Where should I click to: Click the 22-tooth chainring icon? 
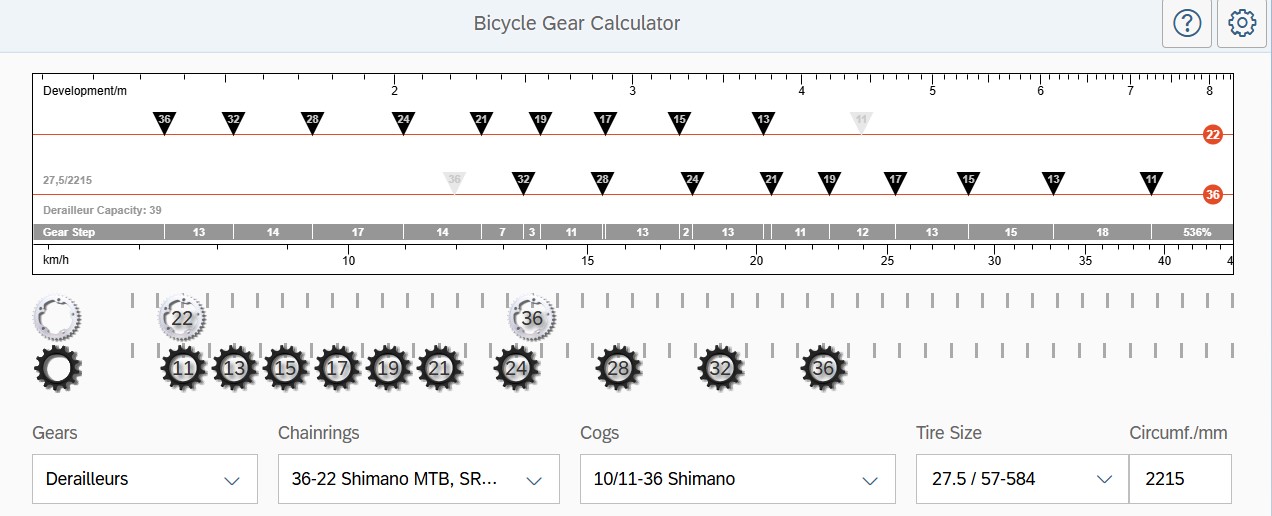182,318
